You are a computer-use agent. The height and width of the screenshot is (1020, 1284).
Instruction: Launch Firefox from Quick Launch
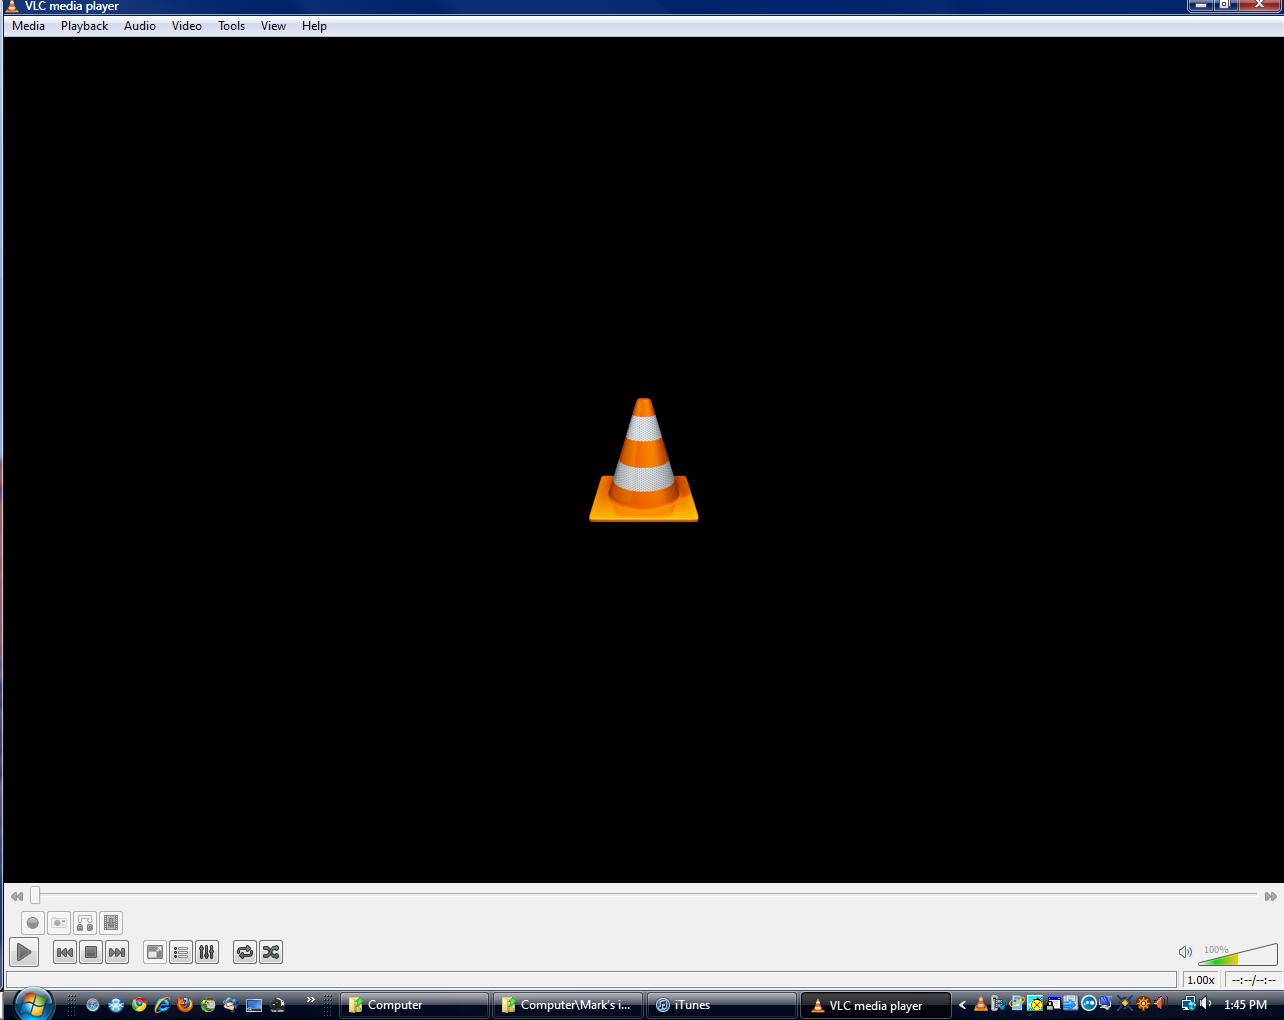[x=185, y=1005]
